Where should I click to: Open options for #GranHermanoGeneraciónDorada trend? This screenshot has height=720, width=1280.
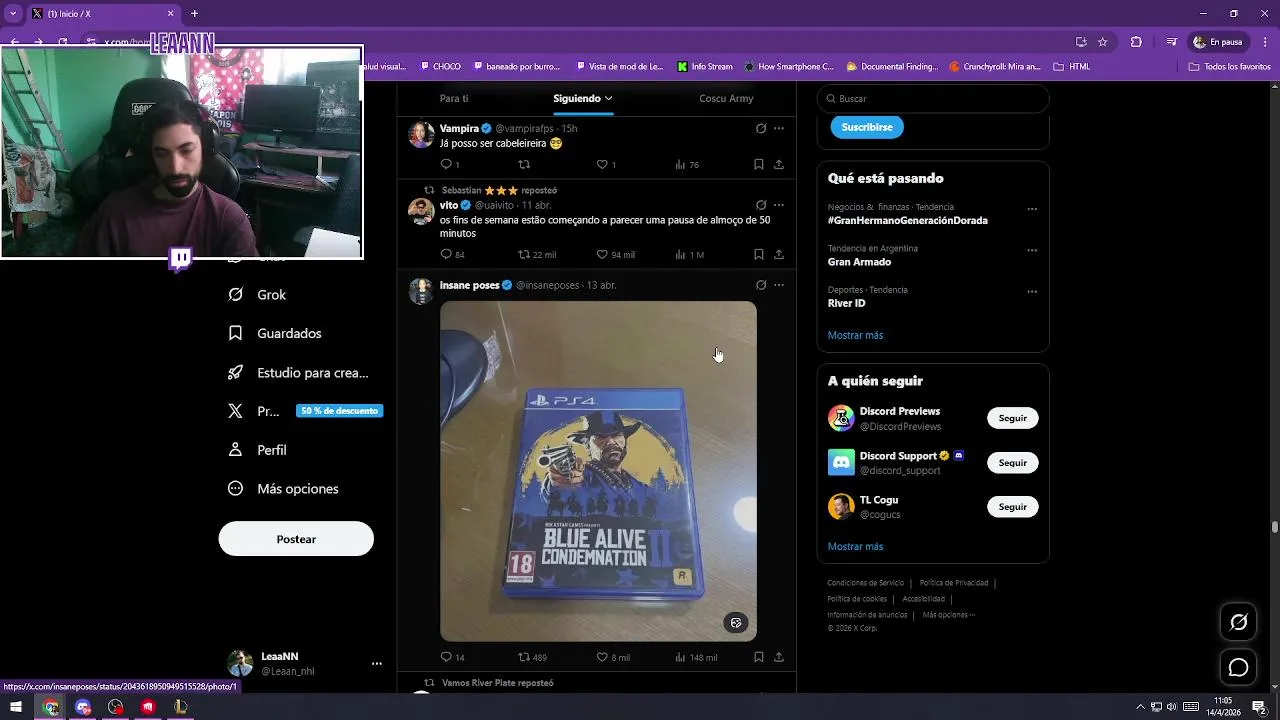tap(1032, 209)
